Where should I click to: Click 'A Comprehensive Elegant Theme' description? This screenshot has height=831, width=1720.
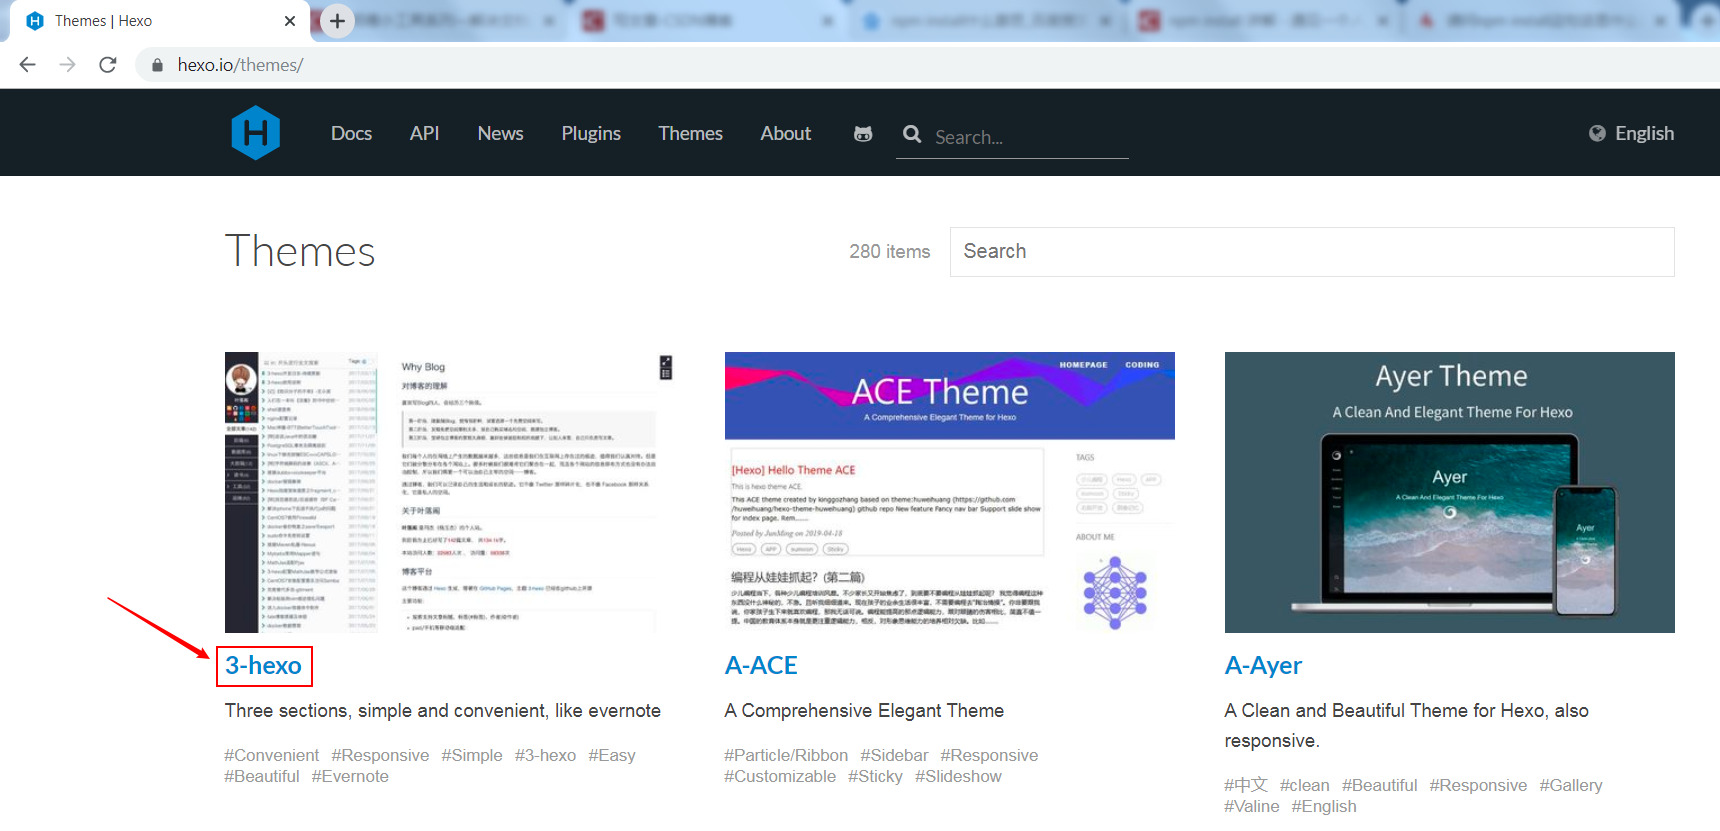pyautogui.click(x=864, y=711)
